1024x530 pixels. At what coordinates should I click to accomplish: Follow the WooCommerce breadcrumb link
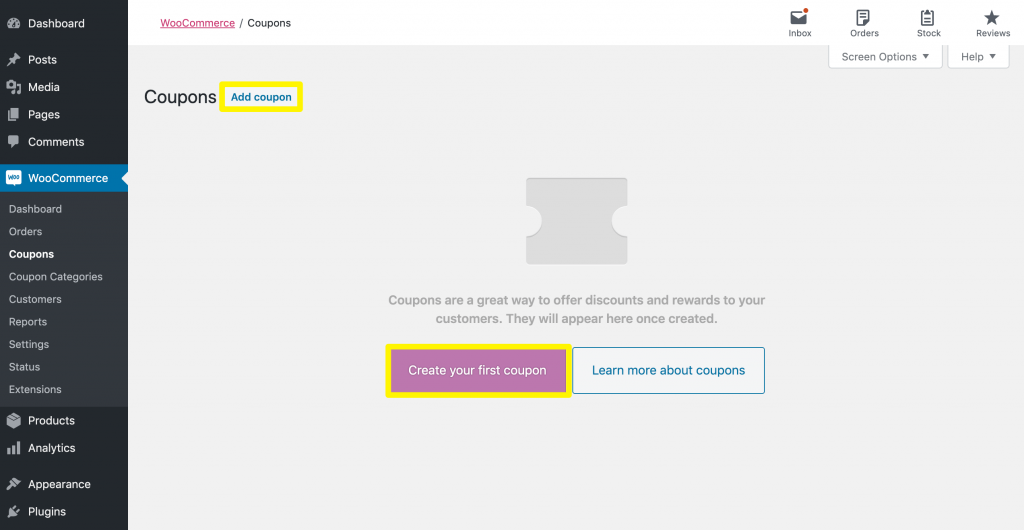[x=197, y=22]
